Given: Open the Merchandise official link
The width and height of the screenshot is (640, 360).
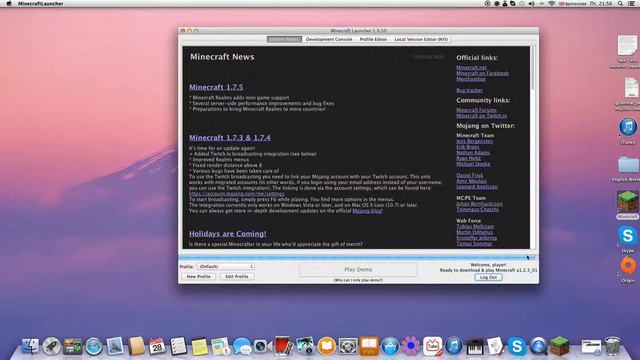Looking at the screenshot, I should pyautogui.click(x=471, y=79).
